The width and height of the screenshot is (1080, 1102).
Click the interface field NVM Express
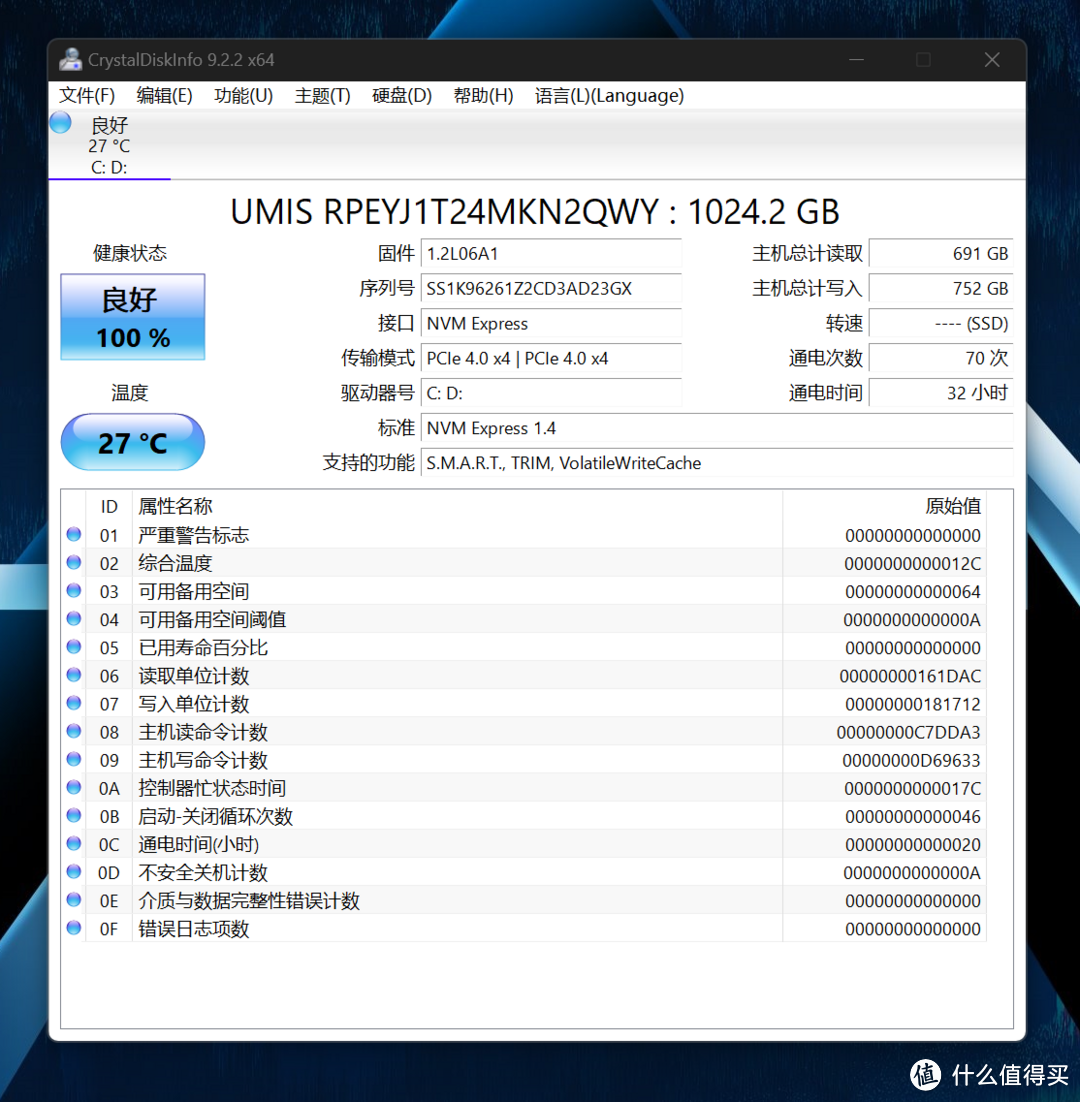tap(551, 323)
